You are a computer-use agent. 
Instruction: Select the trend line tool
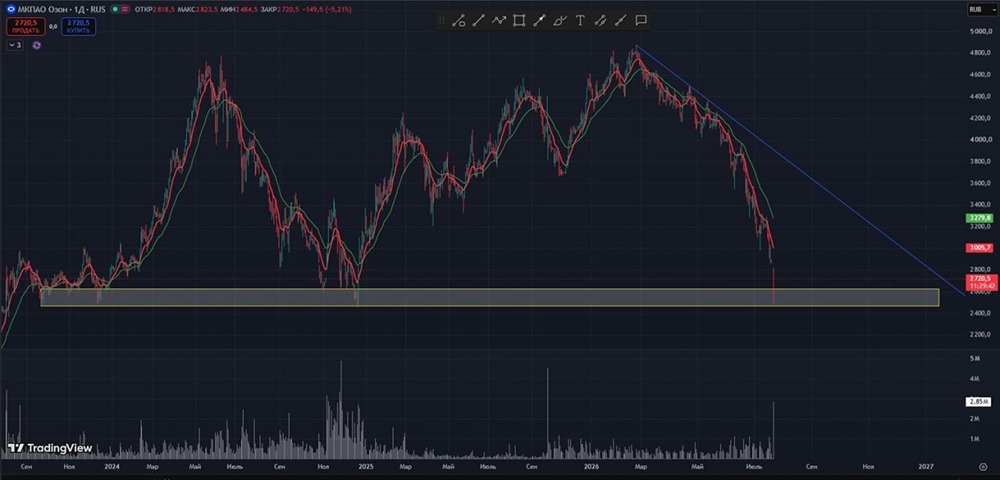(478, 21)
